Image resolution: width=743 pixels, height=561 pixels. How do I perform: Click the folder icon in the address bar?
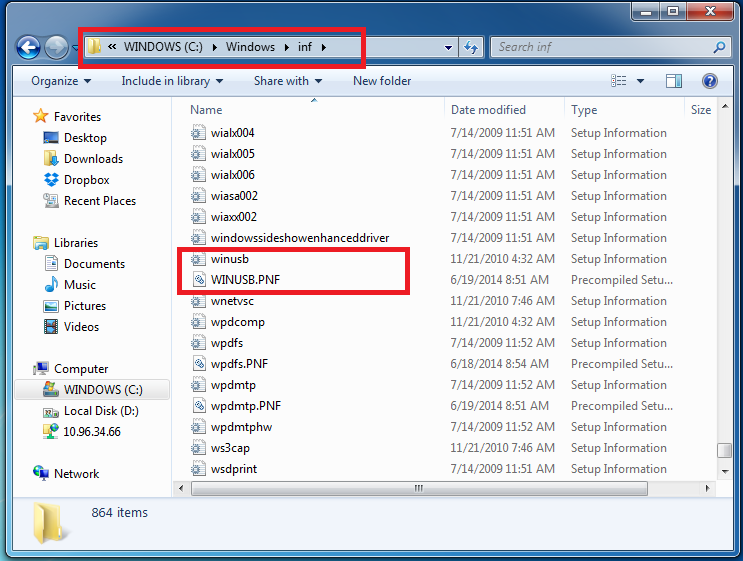(94, 46)
